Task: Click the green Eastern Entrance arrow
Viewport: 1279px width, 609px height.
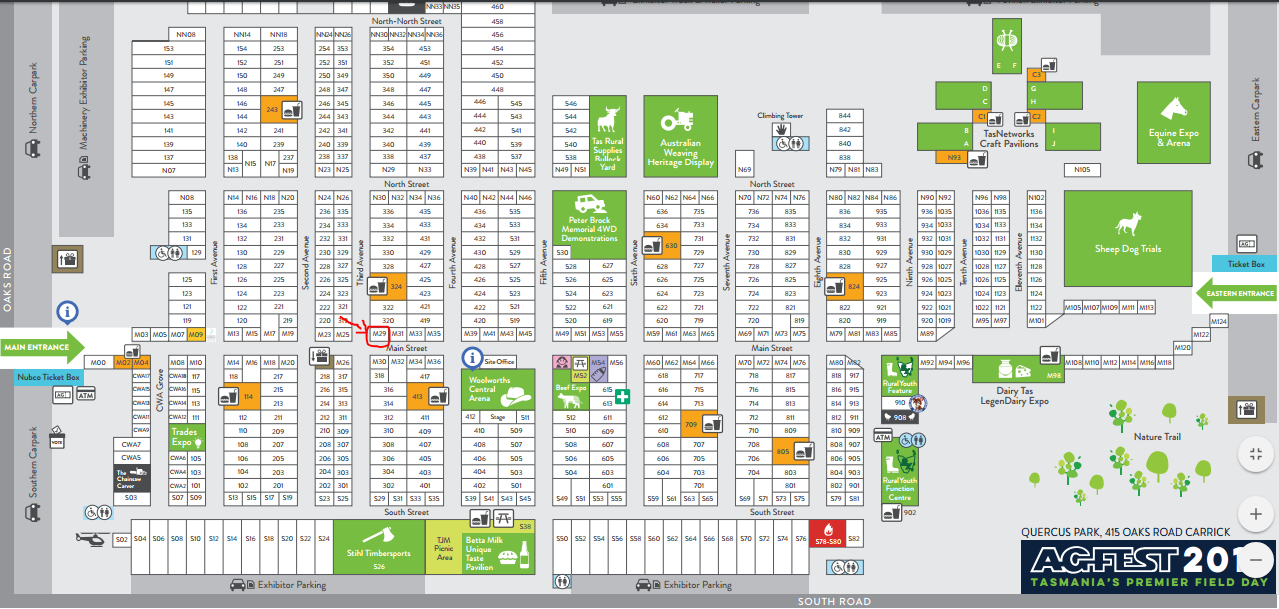Action: [x=1237, y=294]
